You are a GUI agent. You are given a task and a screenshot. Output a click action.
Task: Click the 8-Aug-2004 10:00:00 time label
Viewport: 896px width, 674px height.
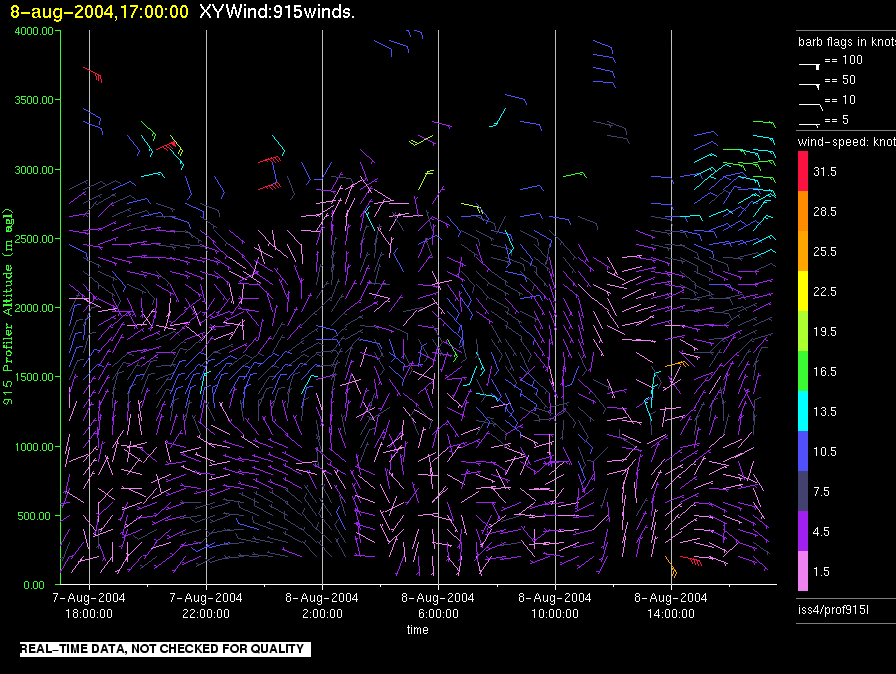[x=555, y=605]
